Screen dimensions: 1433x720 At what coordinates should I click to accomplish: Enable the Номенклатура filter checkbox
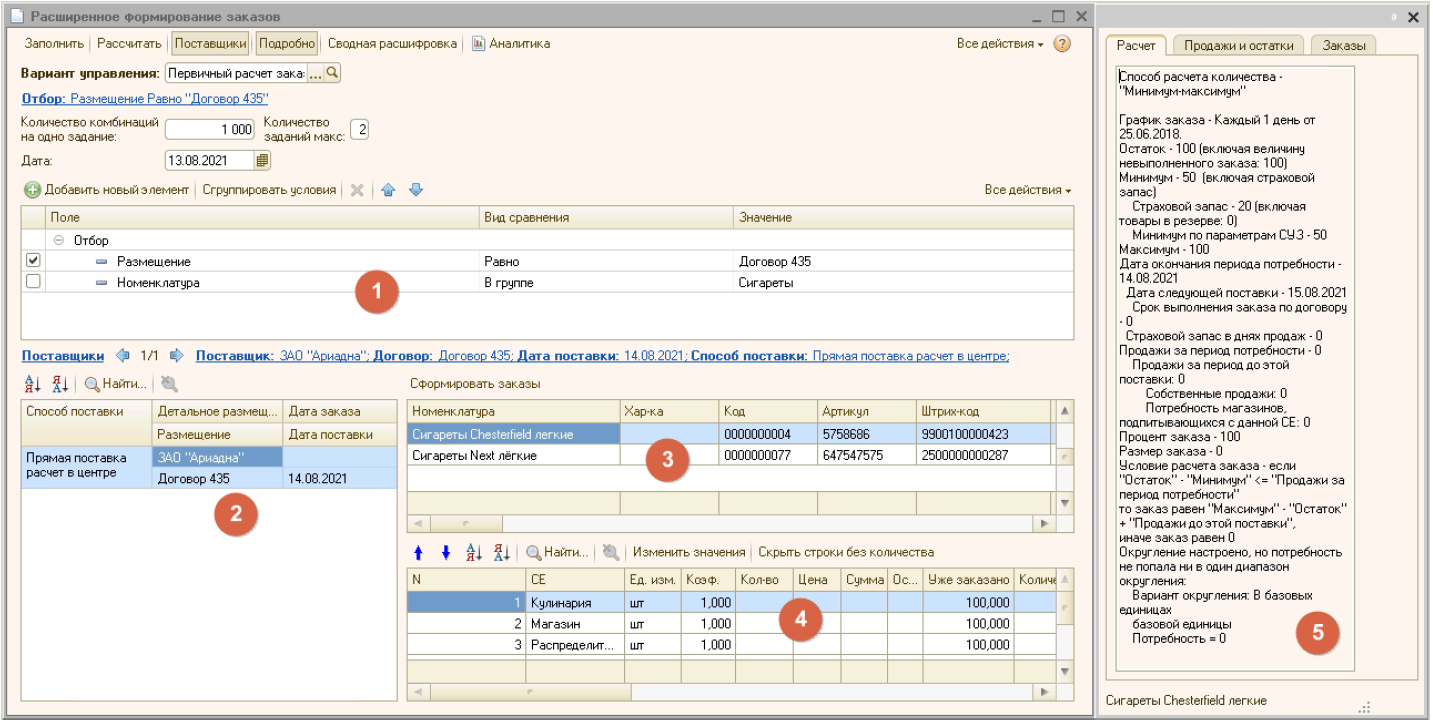pos(33,282)
